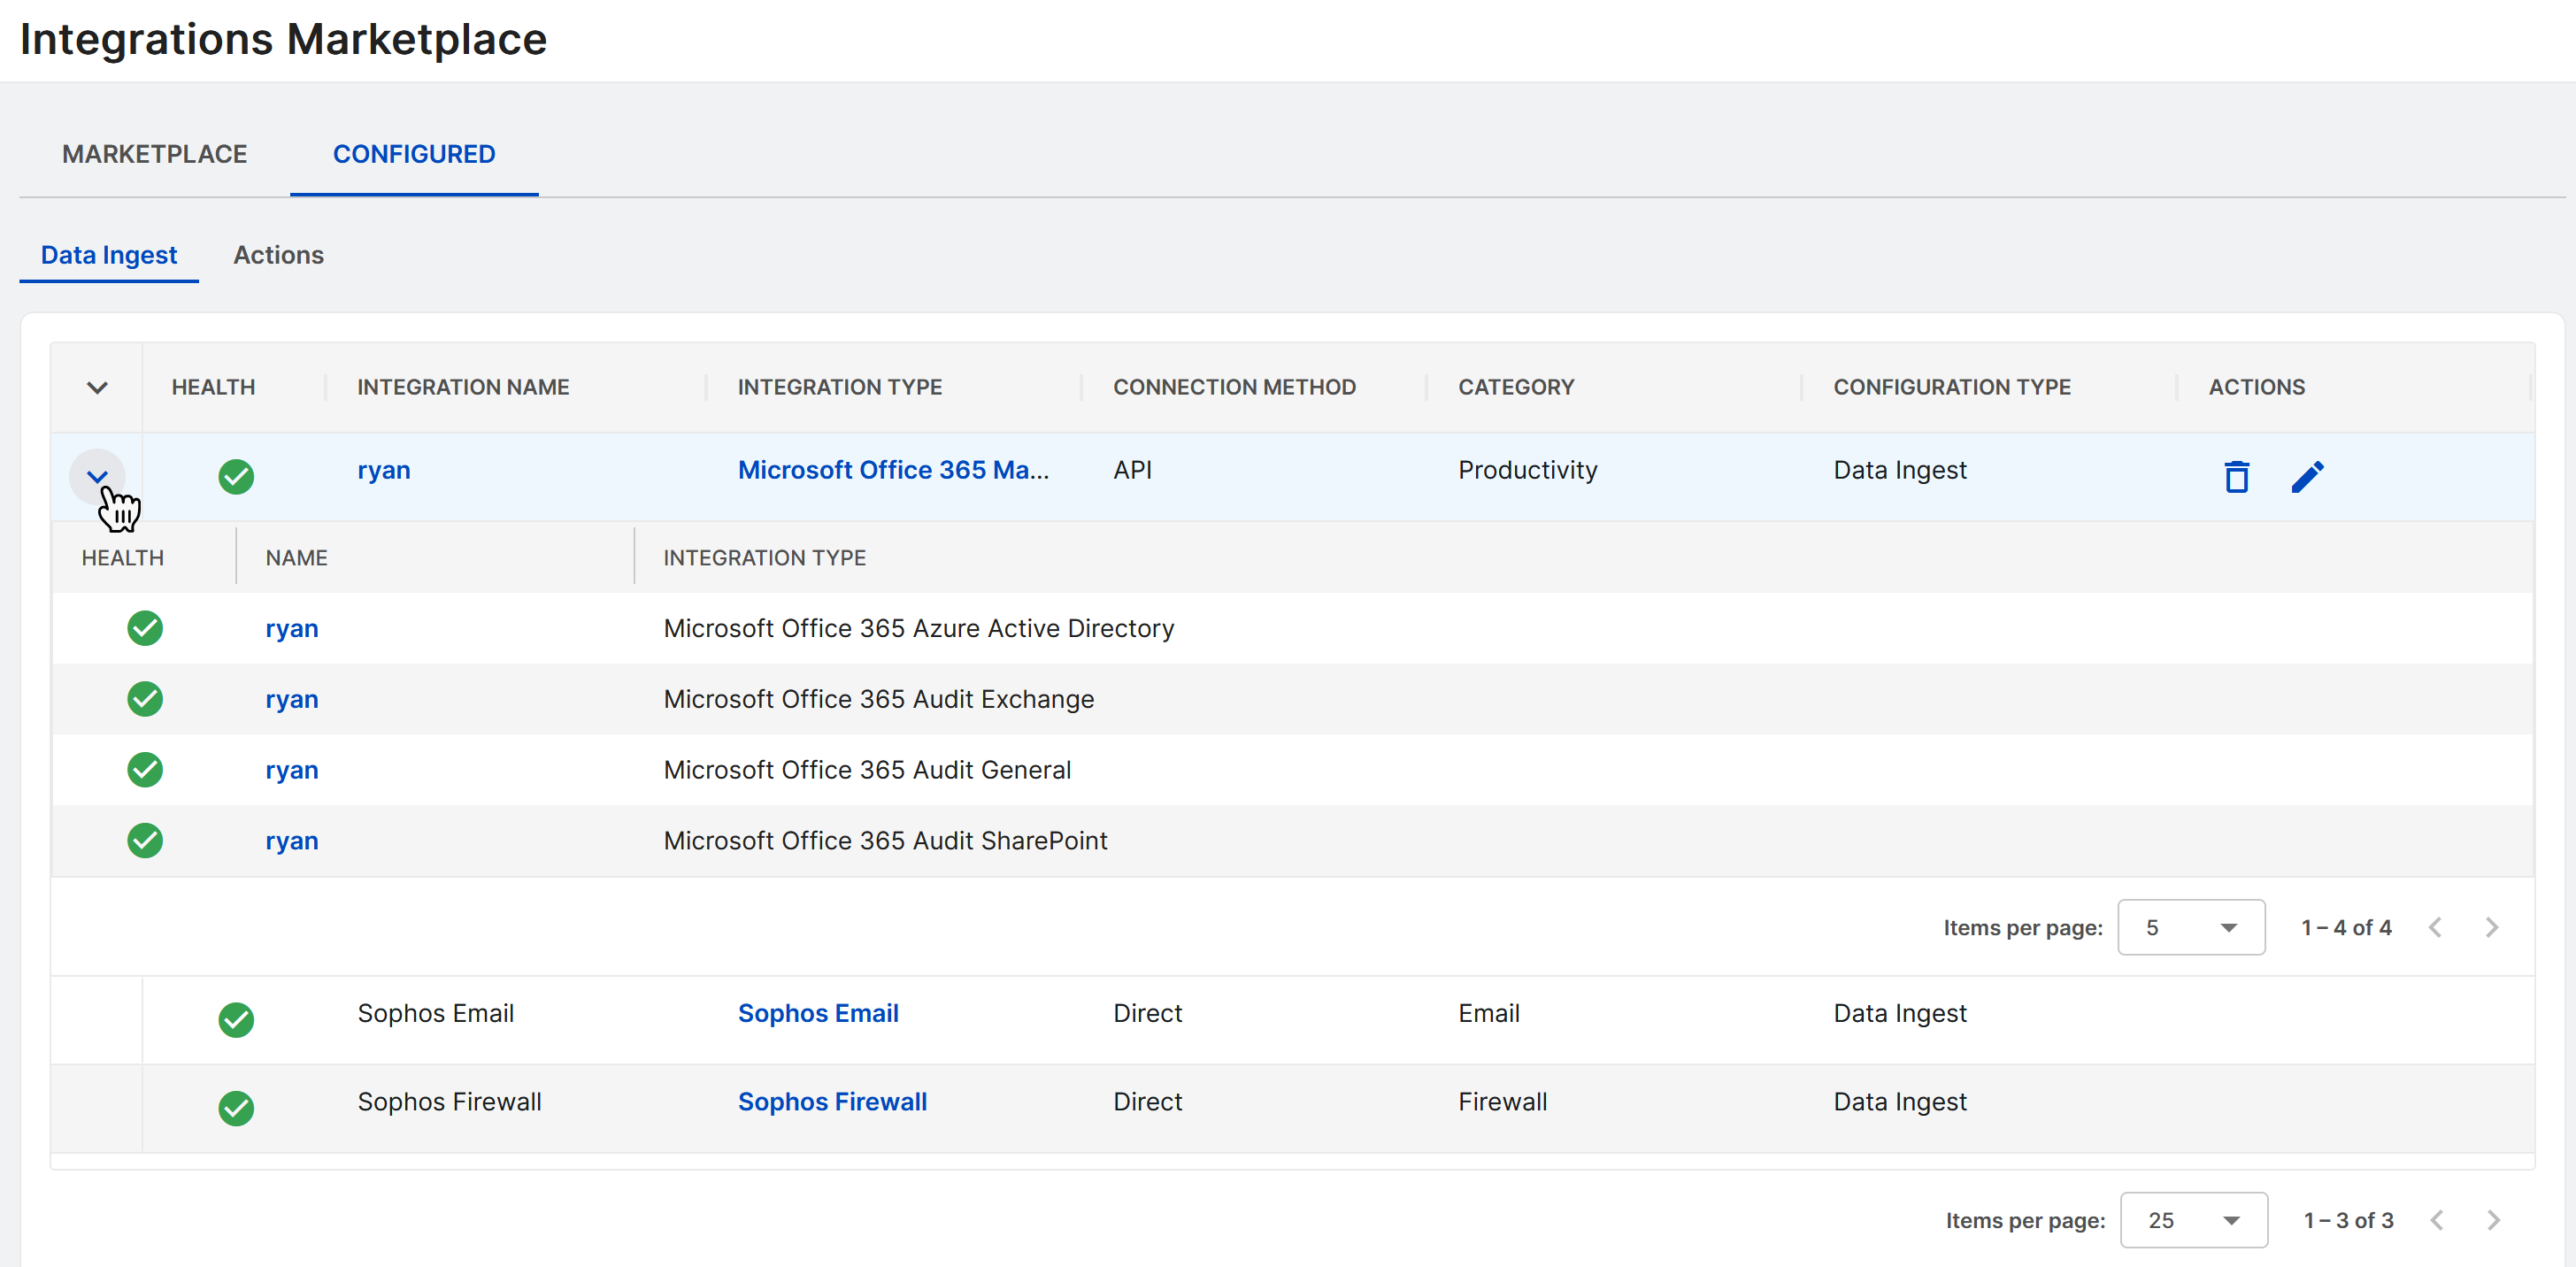The height and width of the screenshot is (1267, 2576).
Task: Click health icon for Audit General row
Action: click(145, 770)
